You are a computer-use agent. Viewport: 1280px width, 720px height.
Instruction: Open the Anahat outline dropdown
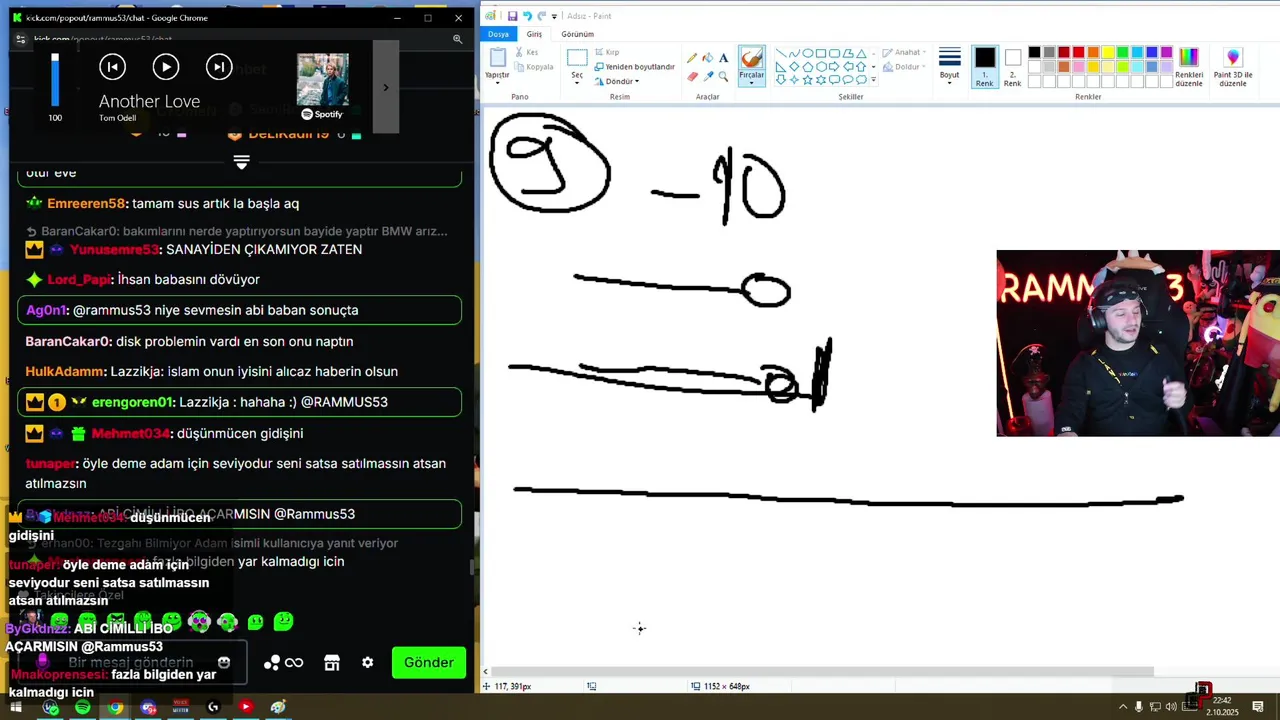coord(906,52)
